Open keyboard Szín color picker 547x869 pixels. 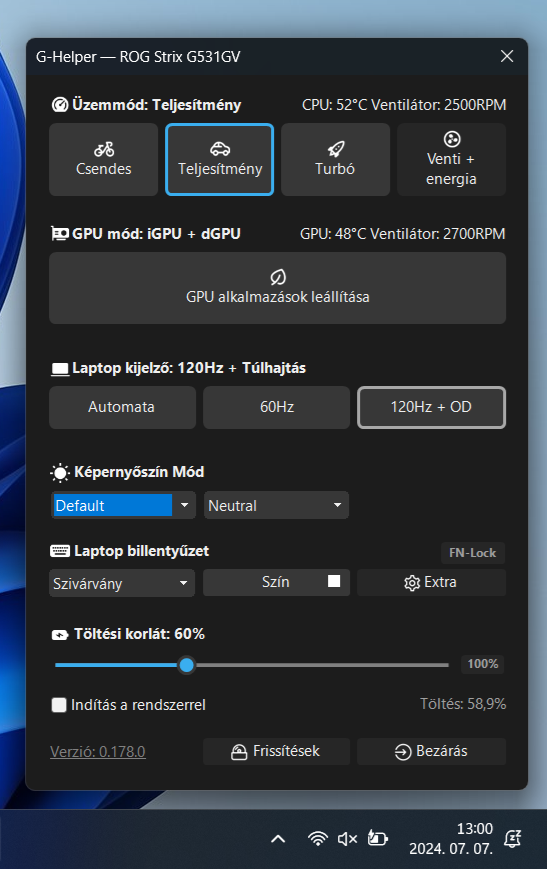277,582
